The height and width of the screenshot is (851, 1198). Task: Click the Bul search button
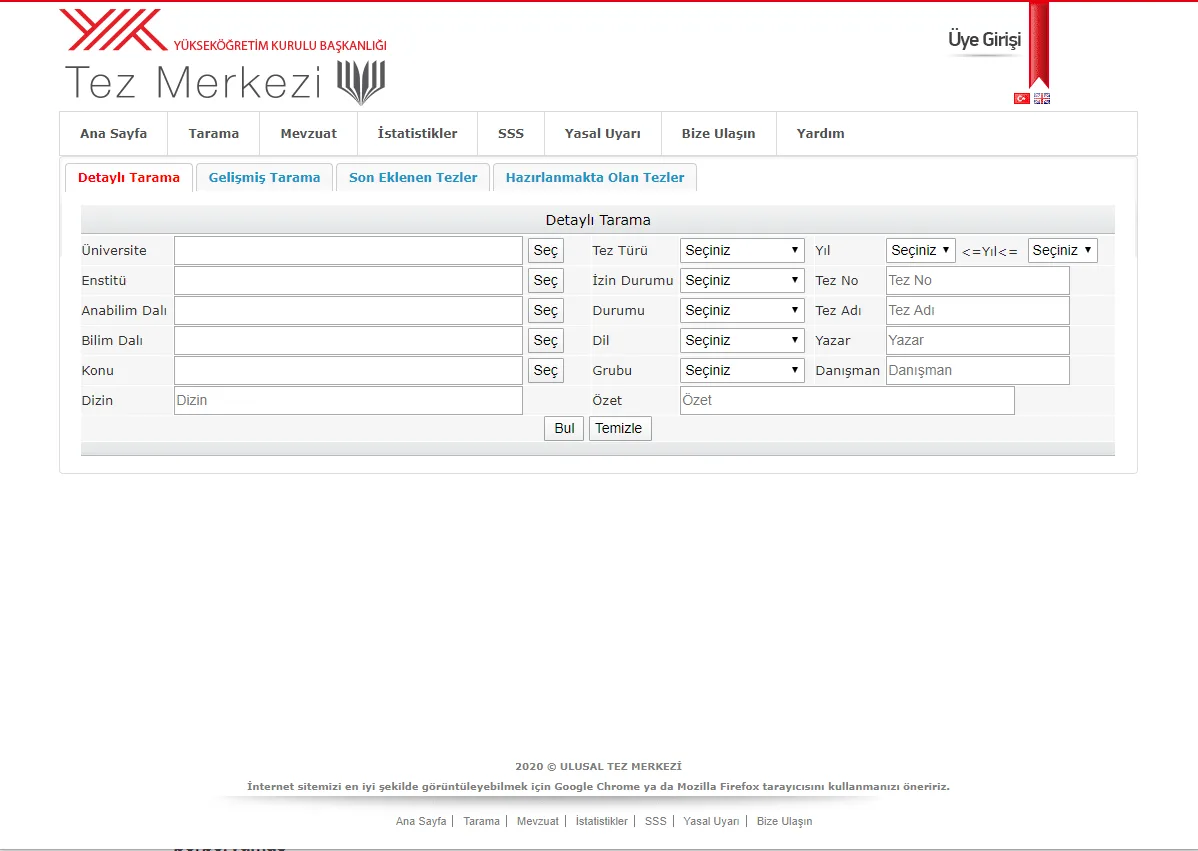tap(564, 429)
